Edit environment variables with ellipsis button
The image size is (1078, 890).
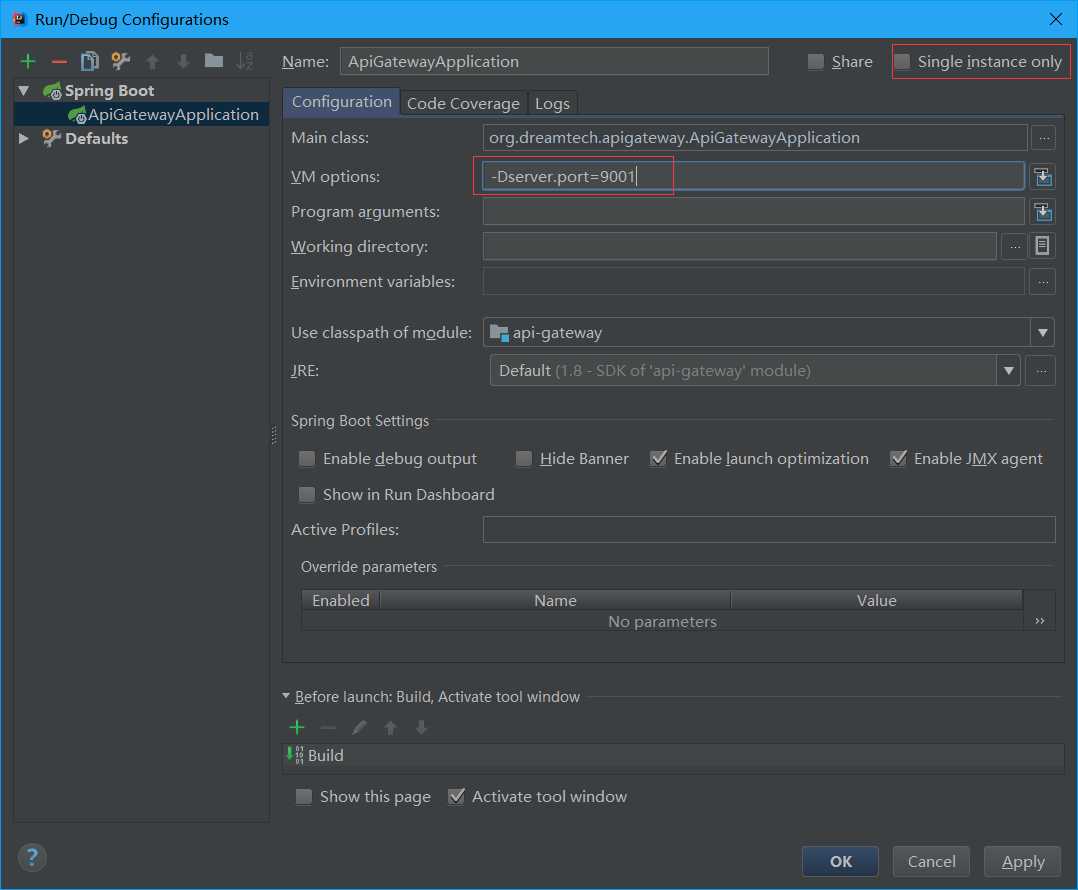point(1042,282)
